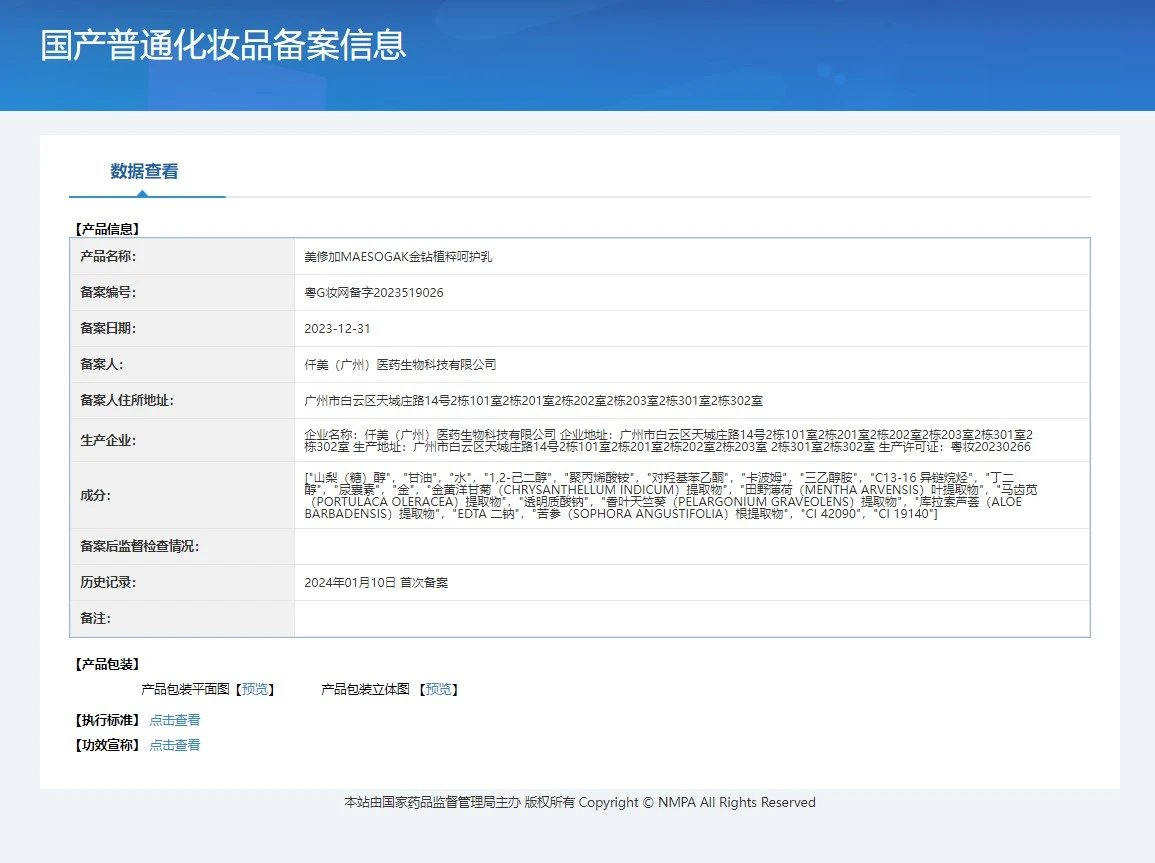Click the 备案日期 label cell
Screen dimensions: 1155x863
coord(182,328)
